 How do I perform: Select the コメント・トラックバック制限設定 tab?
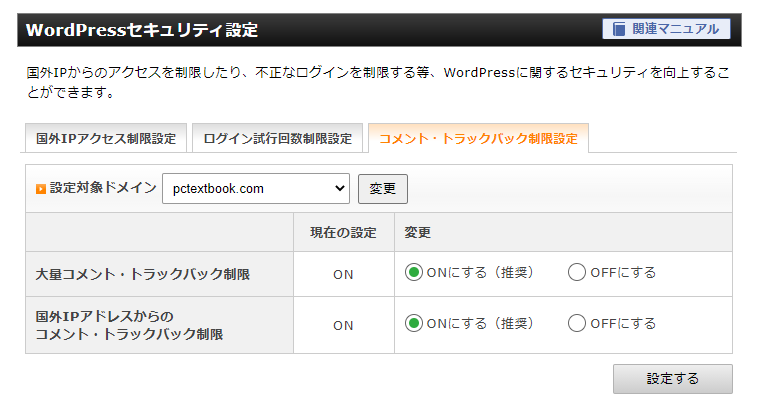[x=478, y=139]
